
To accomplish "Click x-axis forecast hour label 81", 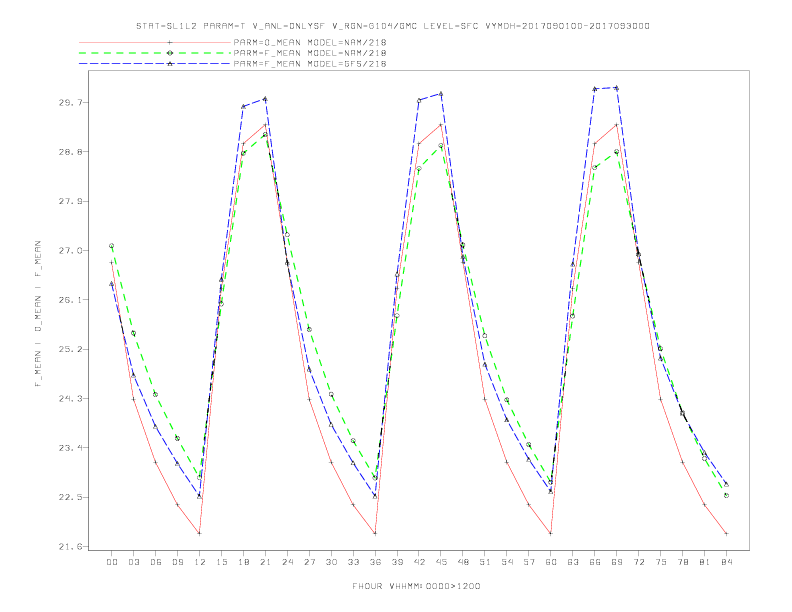I will pyautogui.click(x=705, y=562).
